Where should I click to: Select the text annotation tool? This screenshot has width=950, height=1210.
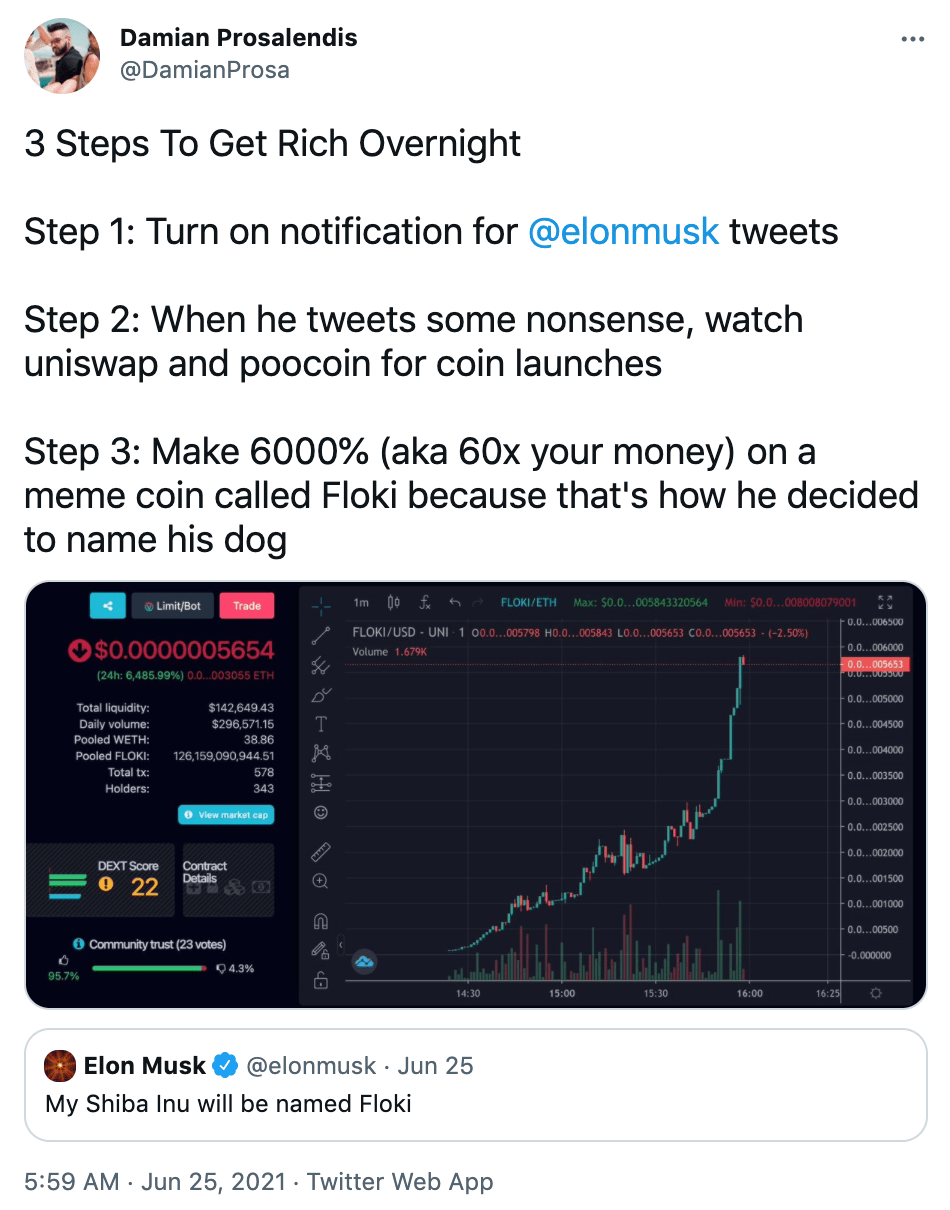321,724
